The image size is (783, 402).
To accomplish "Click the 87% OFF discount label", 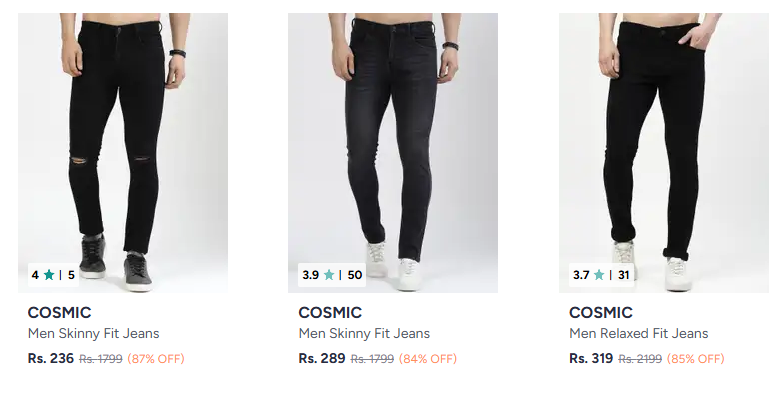I will 156,359.
